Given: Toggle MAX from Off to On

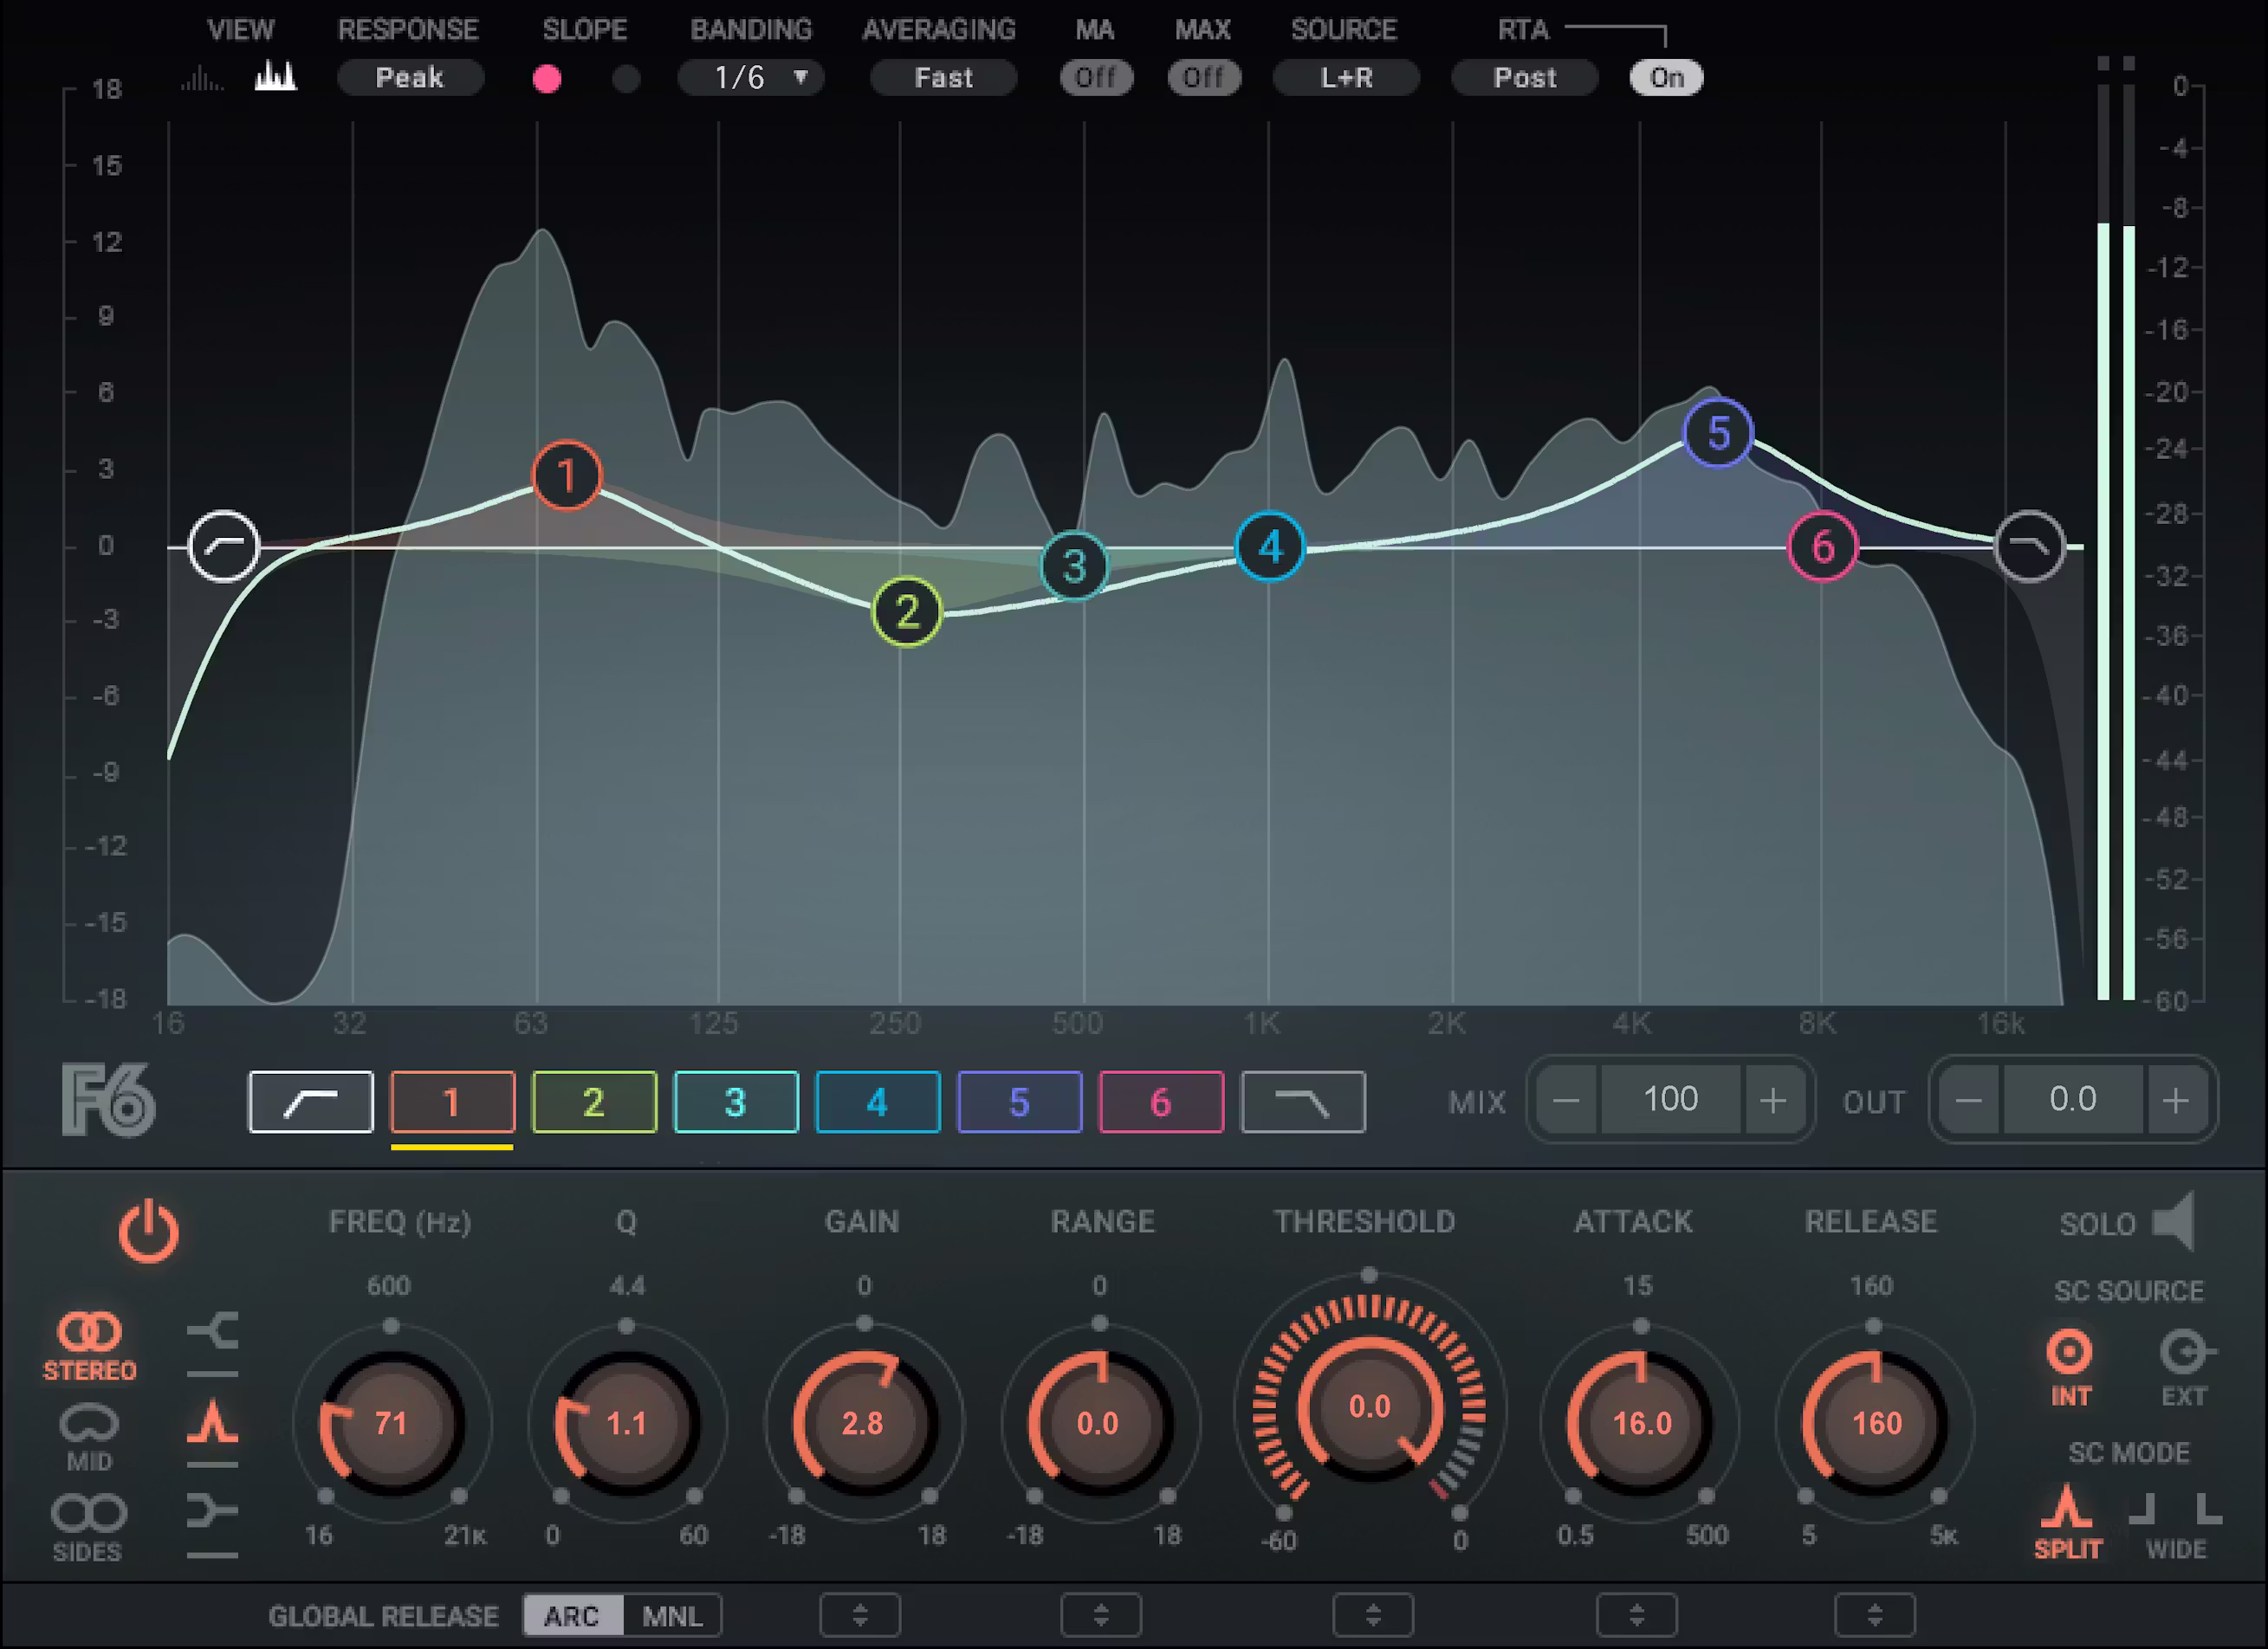Looking at the screenshot, I should [x=1203, y=77].
